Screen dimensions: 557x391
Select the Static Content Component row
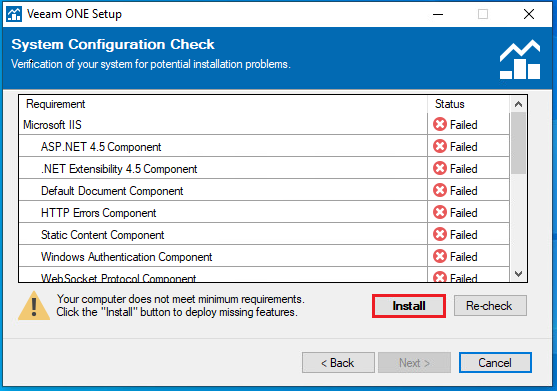pyautogui.click(x=264, y=234)
